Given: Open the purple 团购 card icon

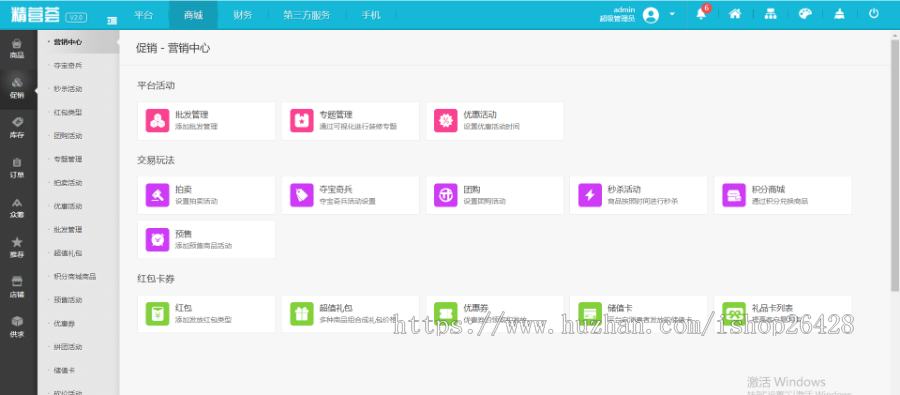Looking at the screenshot, I should [446, 195].
